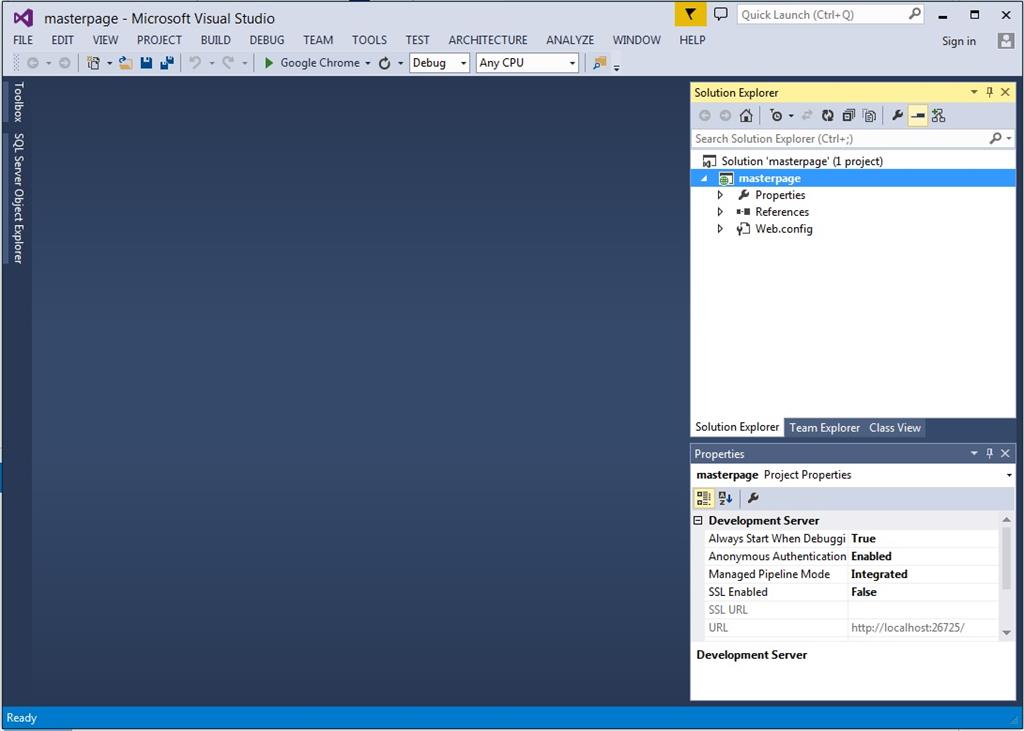
Task: Open the feedback speech bubble icon
Action: pyautogui.click(x=720, y=14)
